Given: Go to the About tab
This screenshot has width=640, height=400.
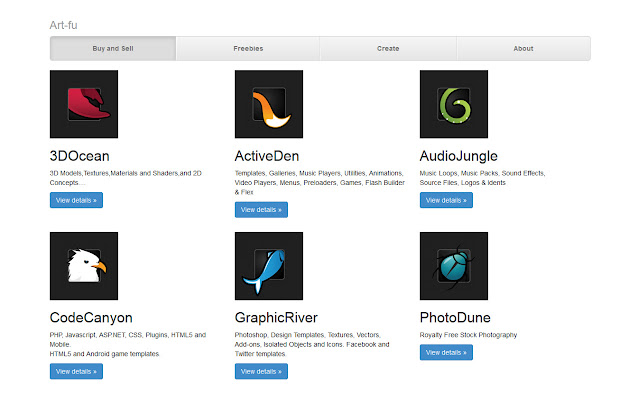Looking at the screenshot, I should [x=523, y=49].
